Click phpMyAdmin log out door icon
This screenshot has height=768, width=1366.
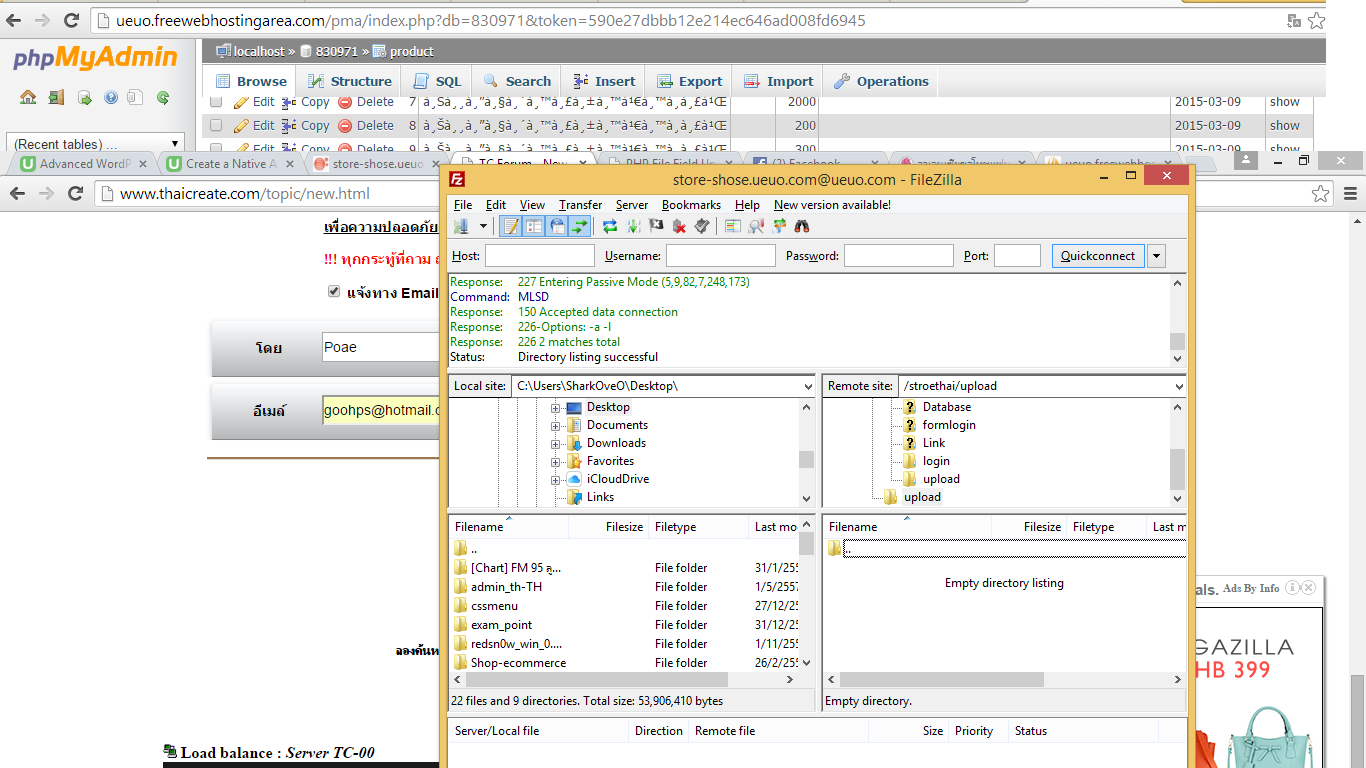[56, 98]
